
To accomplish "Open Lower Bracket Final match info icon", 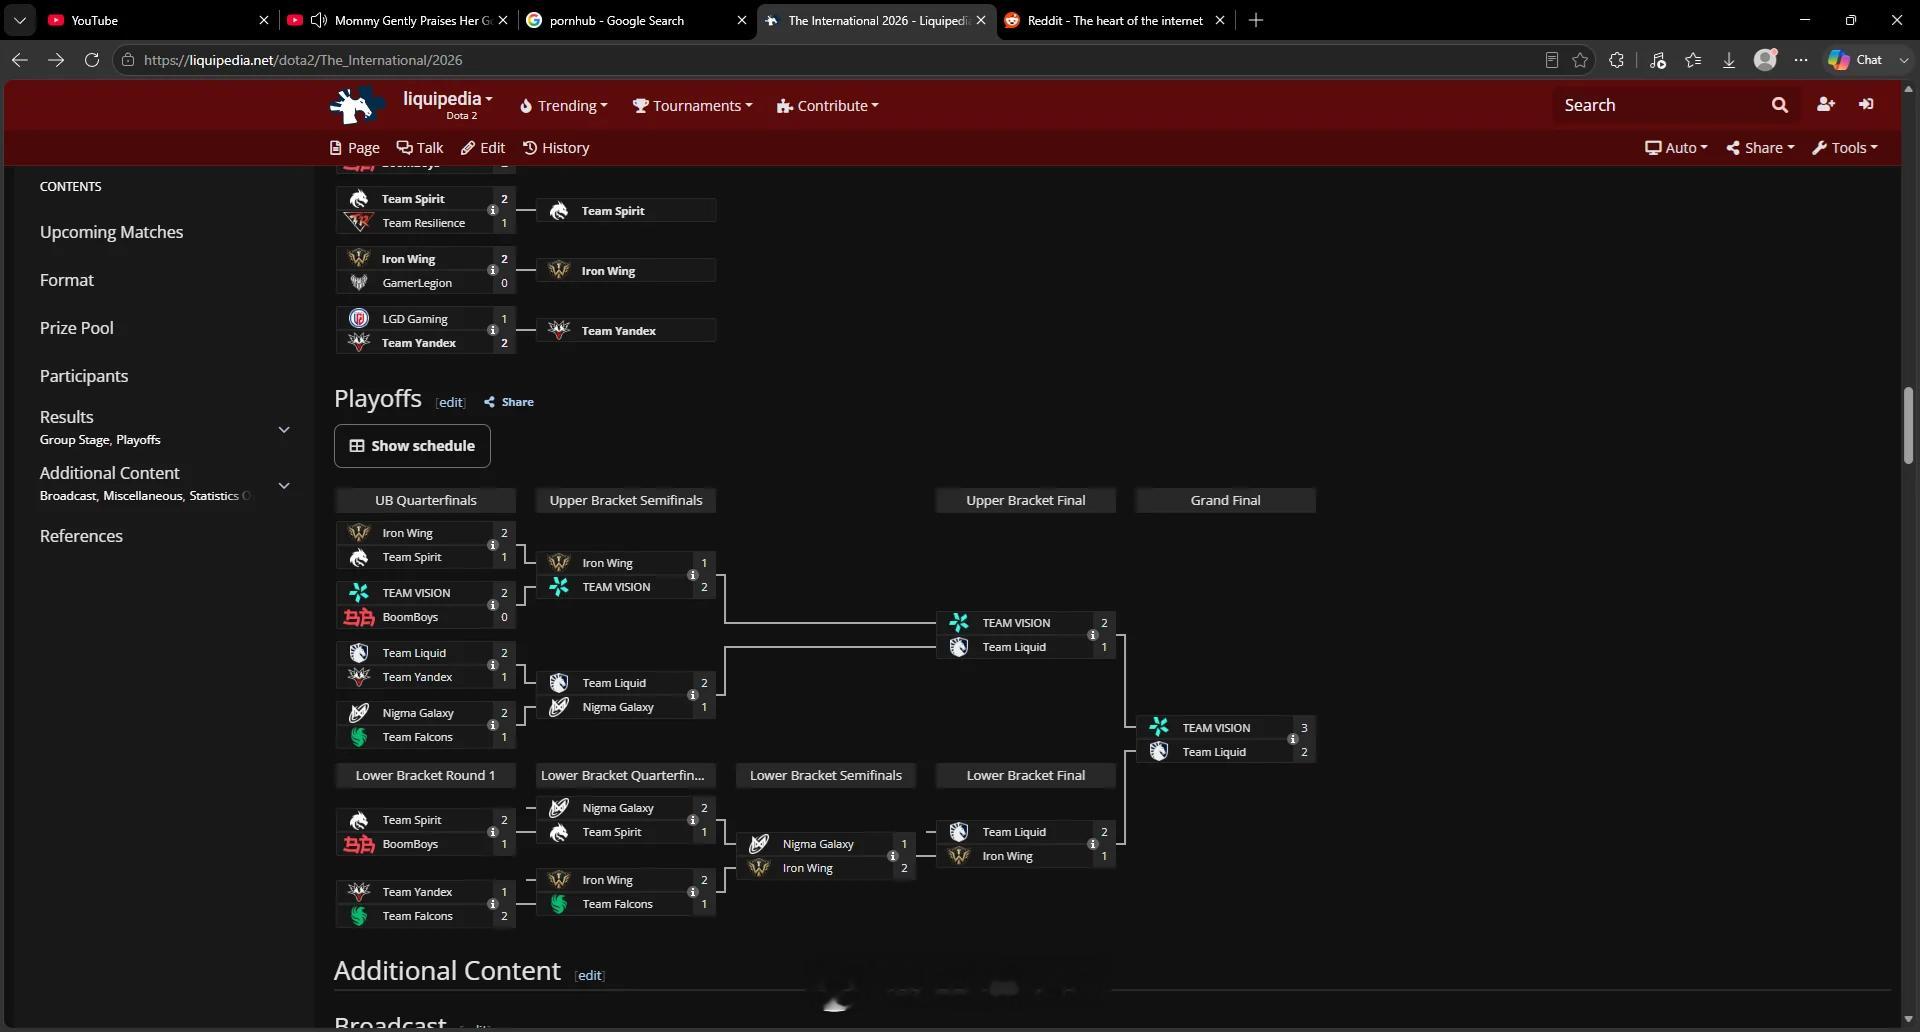I will [x=1092, y=844].
